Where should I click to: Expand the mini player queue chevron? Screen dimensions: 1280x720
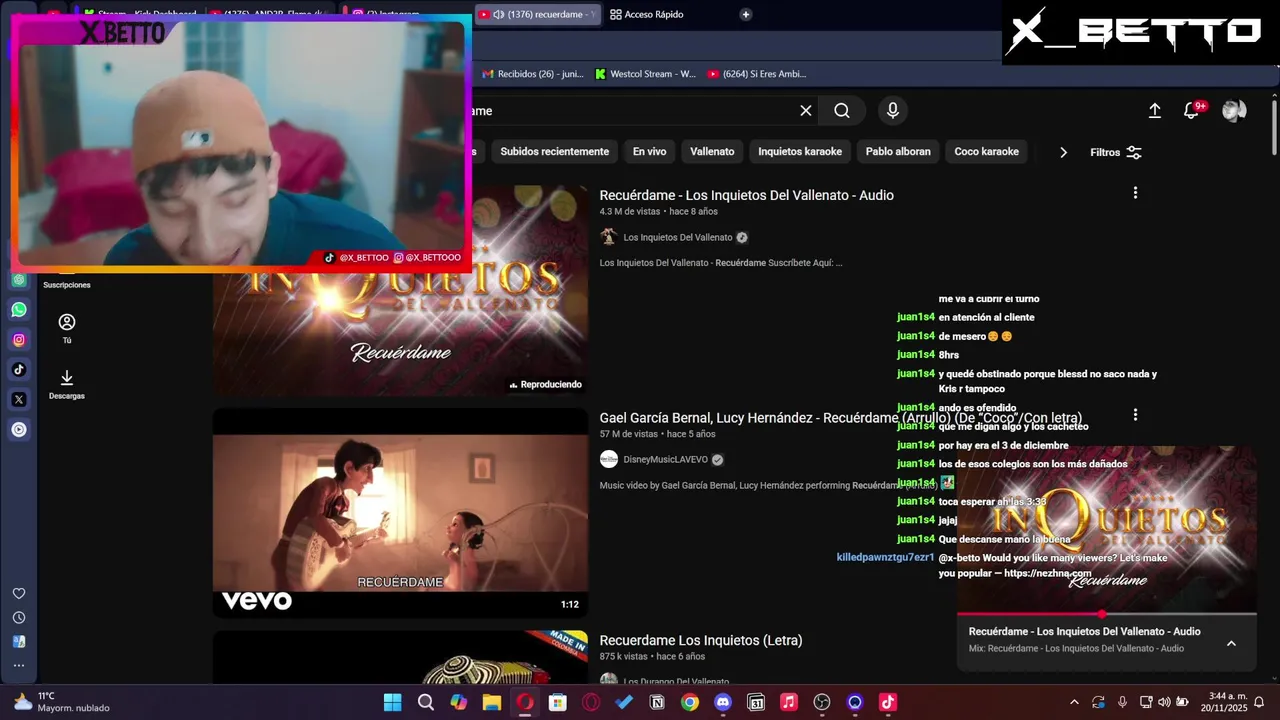1231,643
